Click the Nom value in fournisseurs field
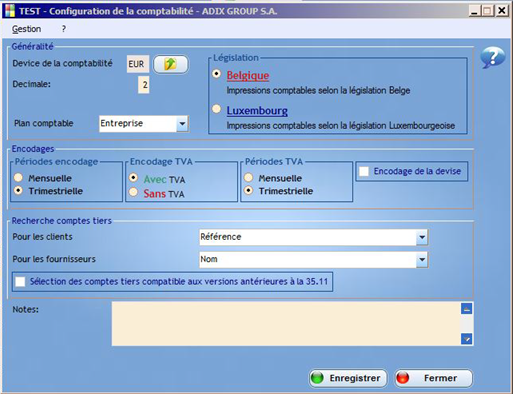The height and width of the screenshot is (394, 513). (209, 259)
